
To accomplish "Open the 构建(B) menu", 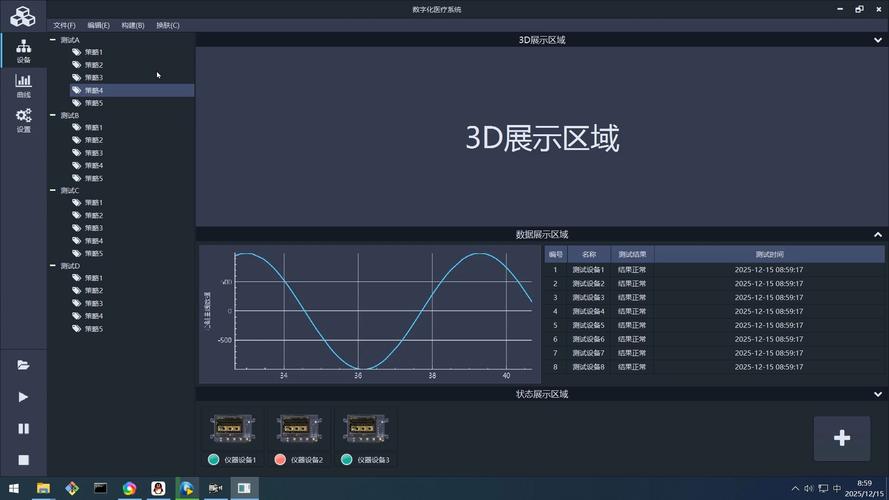I will coord(133,25).
